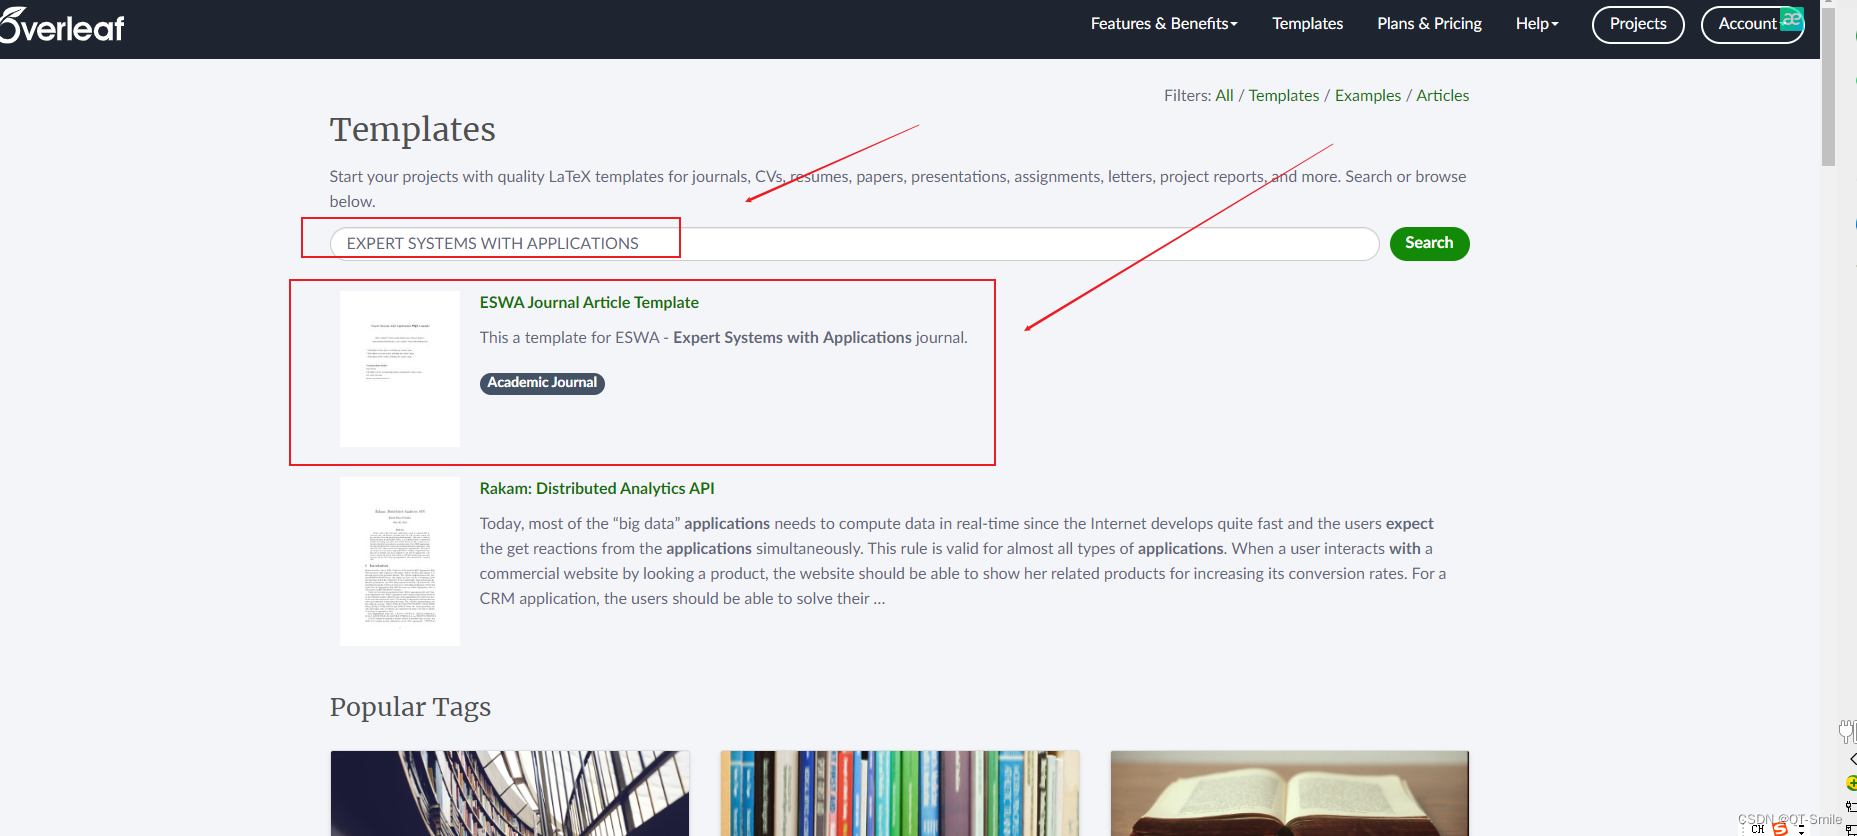This screenshot has height=836, width=1857.
Task: Open Rakam article preview thumbnail
Action: click(x=400, y=561)
